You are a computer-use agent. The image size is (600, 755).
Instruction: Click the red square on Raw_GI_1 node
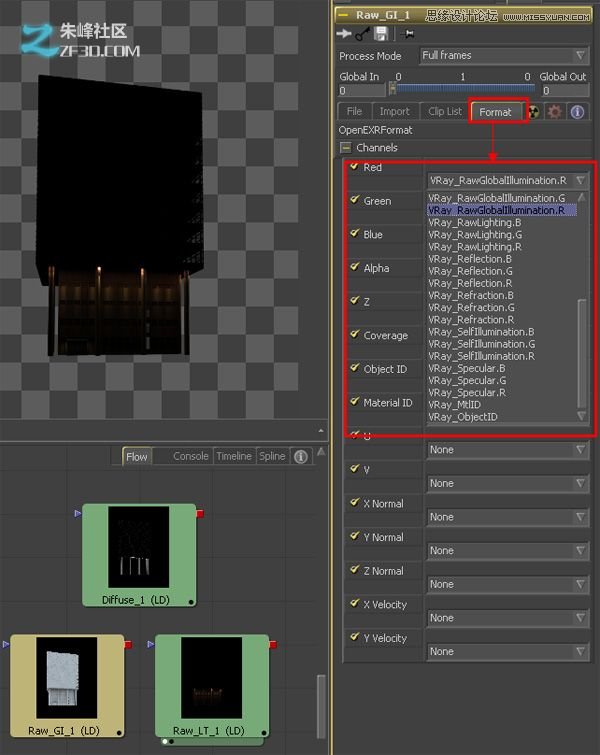coord(128,644)
